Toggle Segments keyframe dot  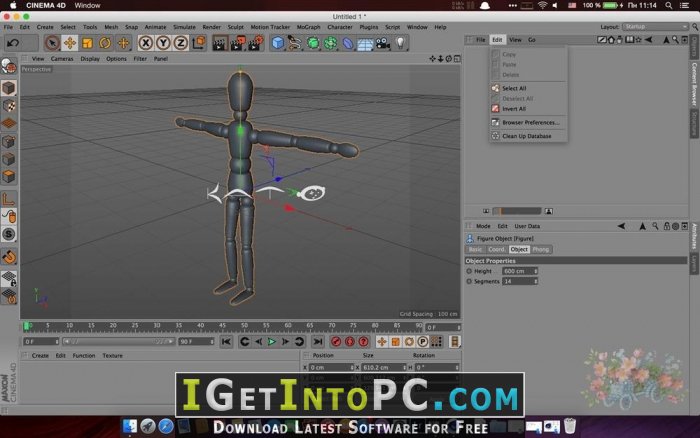pyautogui.click(x=469, y=281)
